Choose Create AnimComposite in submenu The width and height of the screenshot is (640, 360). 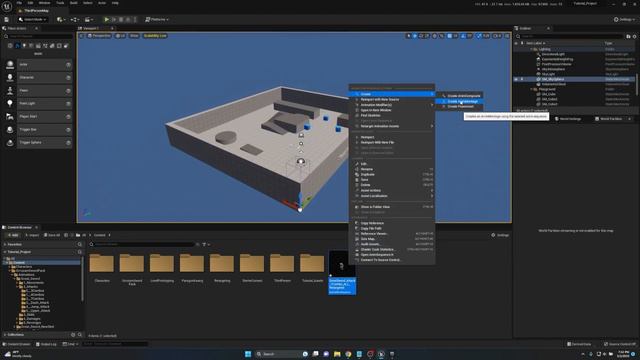point(459,96)
